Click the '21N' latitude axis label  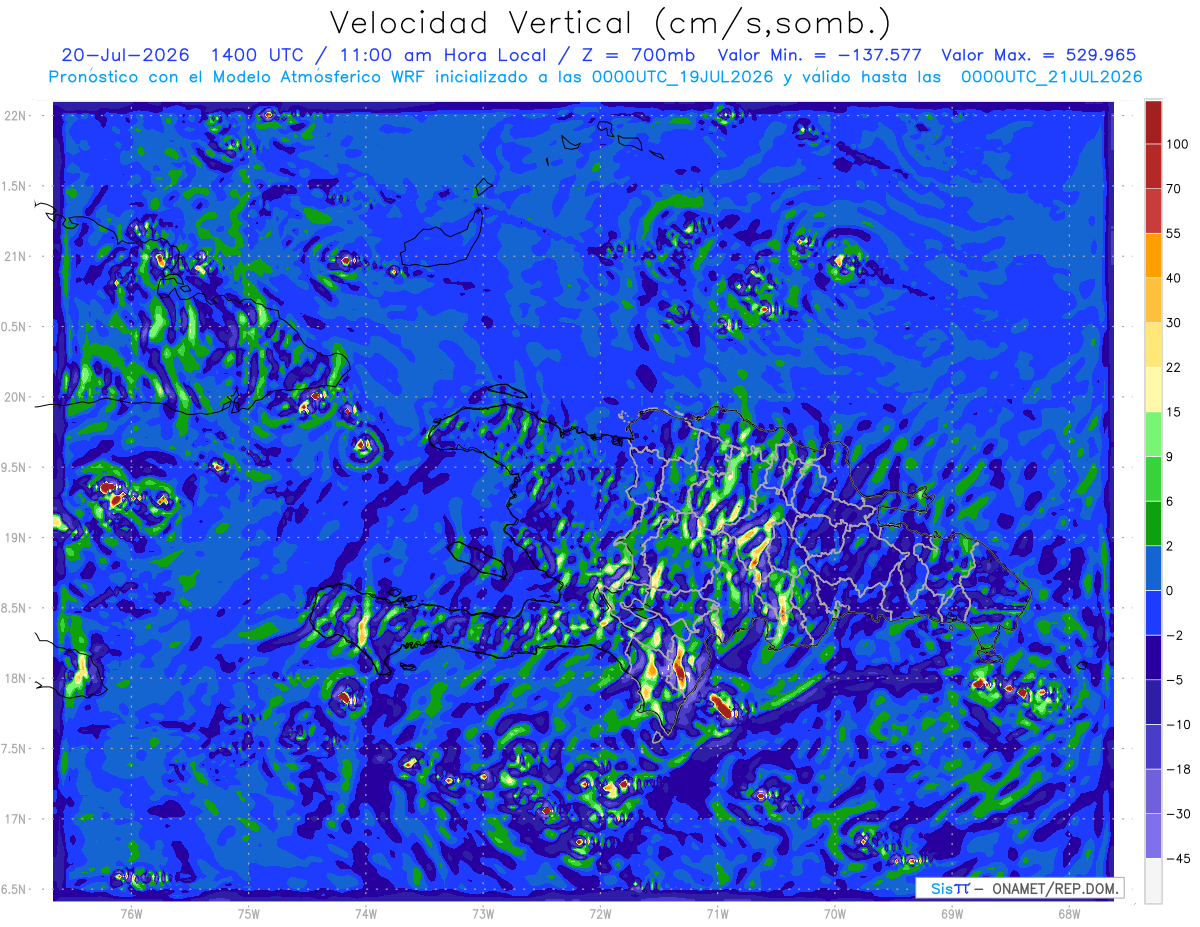tap(16, 256)
